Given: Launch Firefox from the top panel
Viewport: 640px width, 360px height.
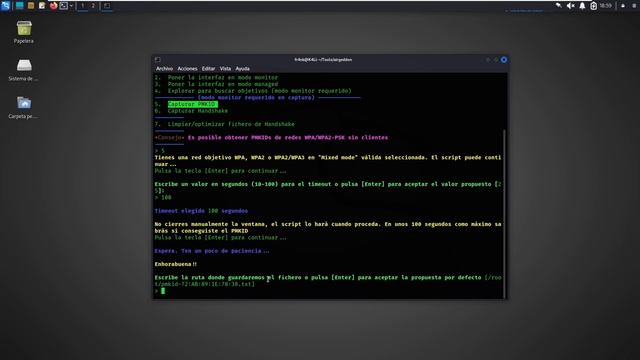Looking at the screenshot, I should pos(53,6).
